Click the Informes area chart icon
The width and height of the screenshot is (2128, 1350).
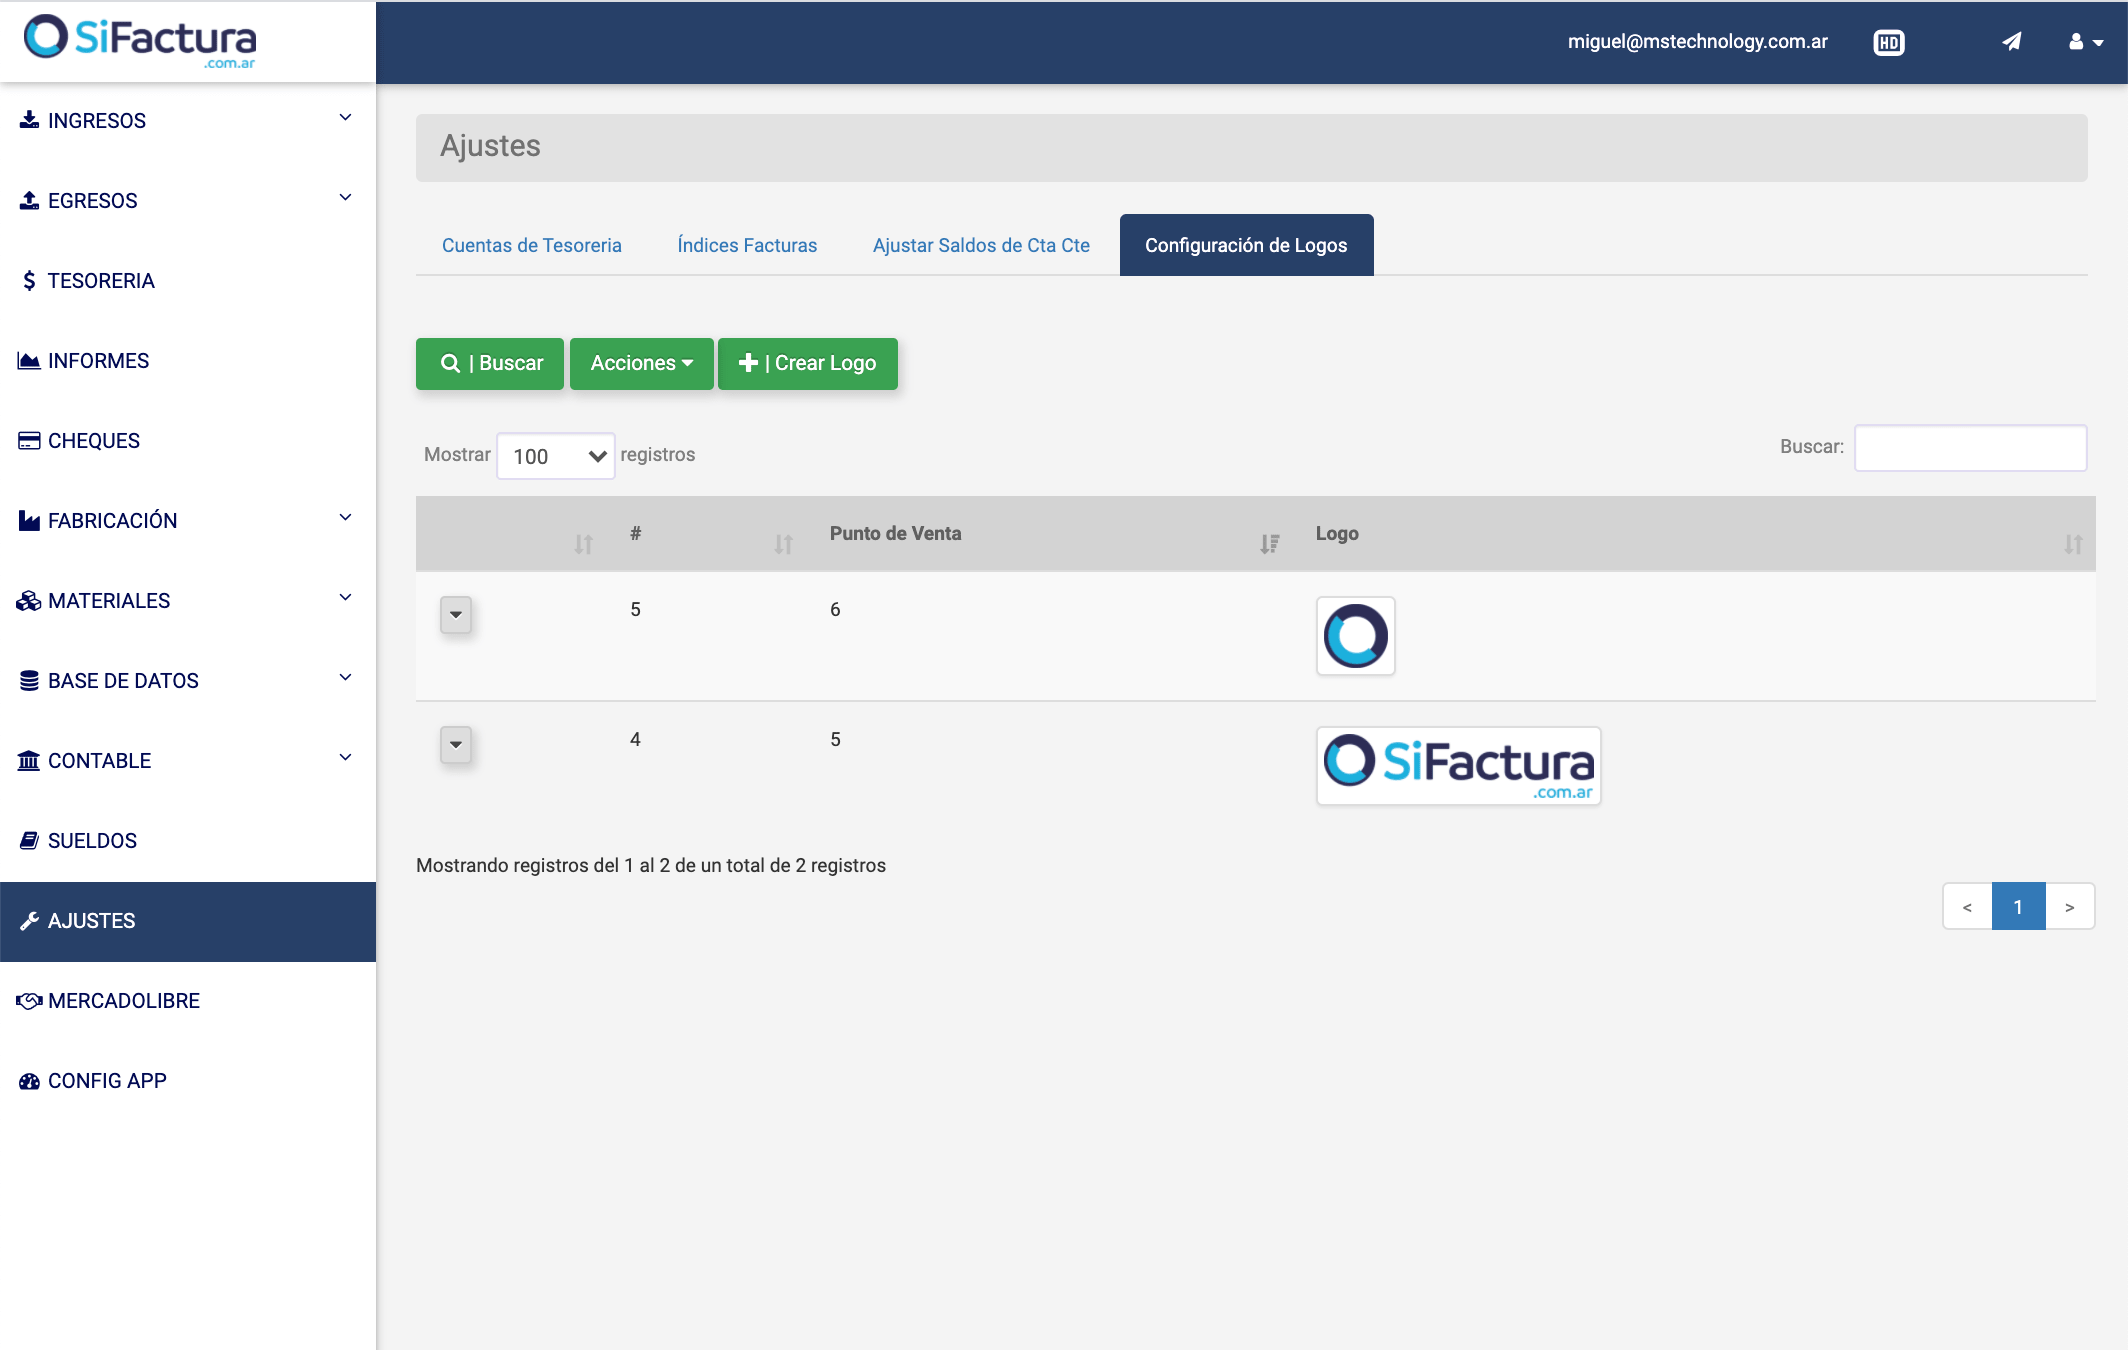(29, 360)
